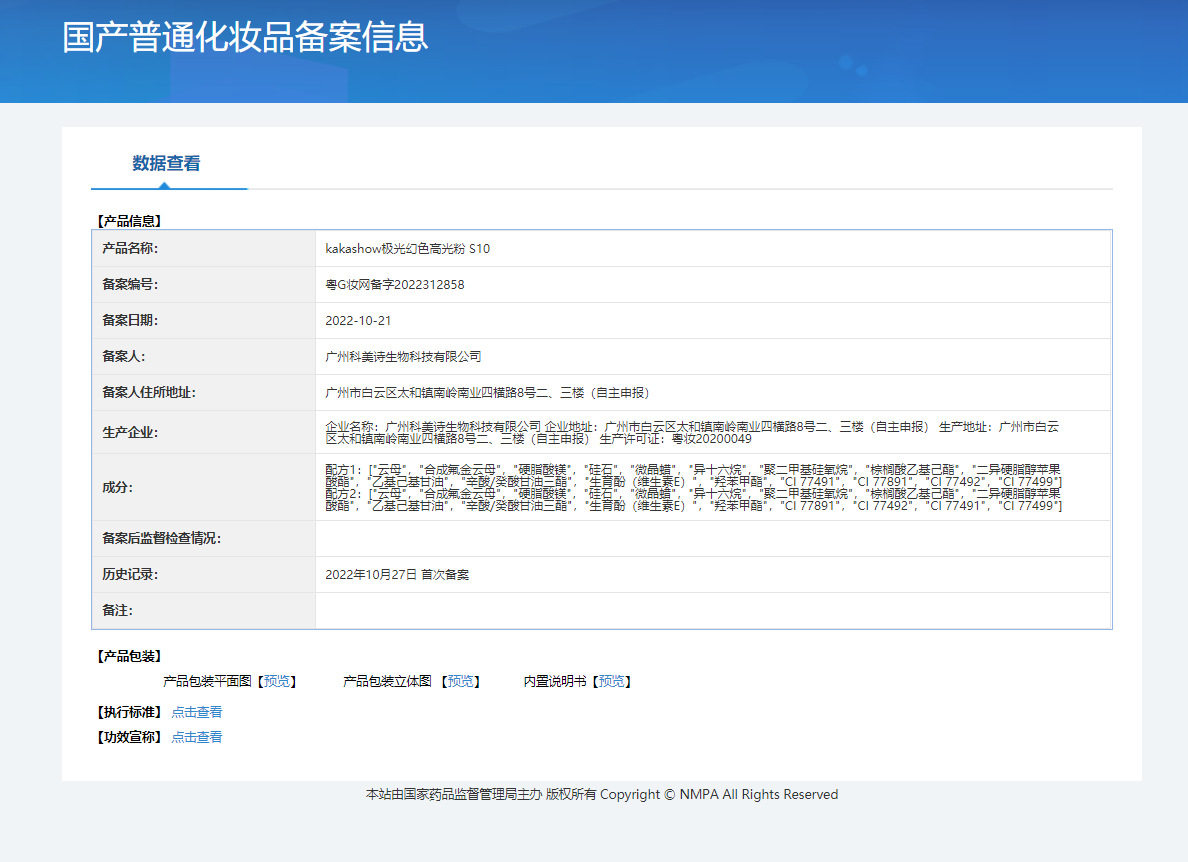Screen dimensions: 1188x862
Task: Click the page title 国产普通化妆品备案信息
Action: pos(245,37)
